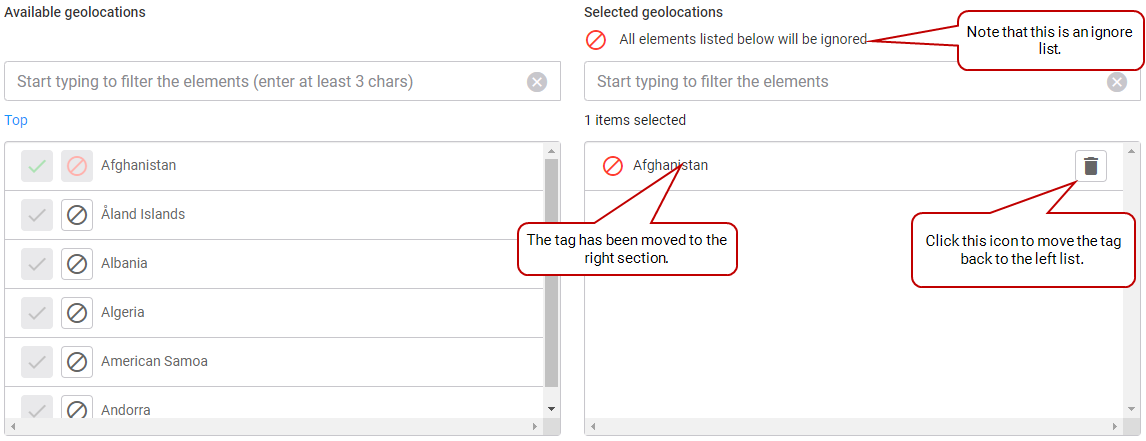Click the ignore icon next to Albania
The width and height of the screenshot is (1146, 441).
pyautogui.click(x=77, y=263)
